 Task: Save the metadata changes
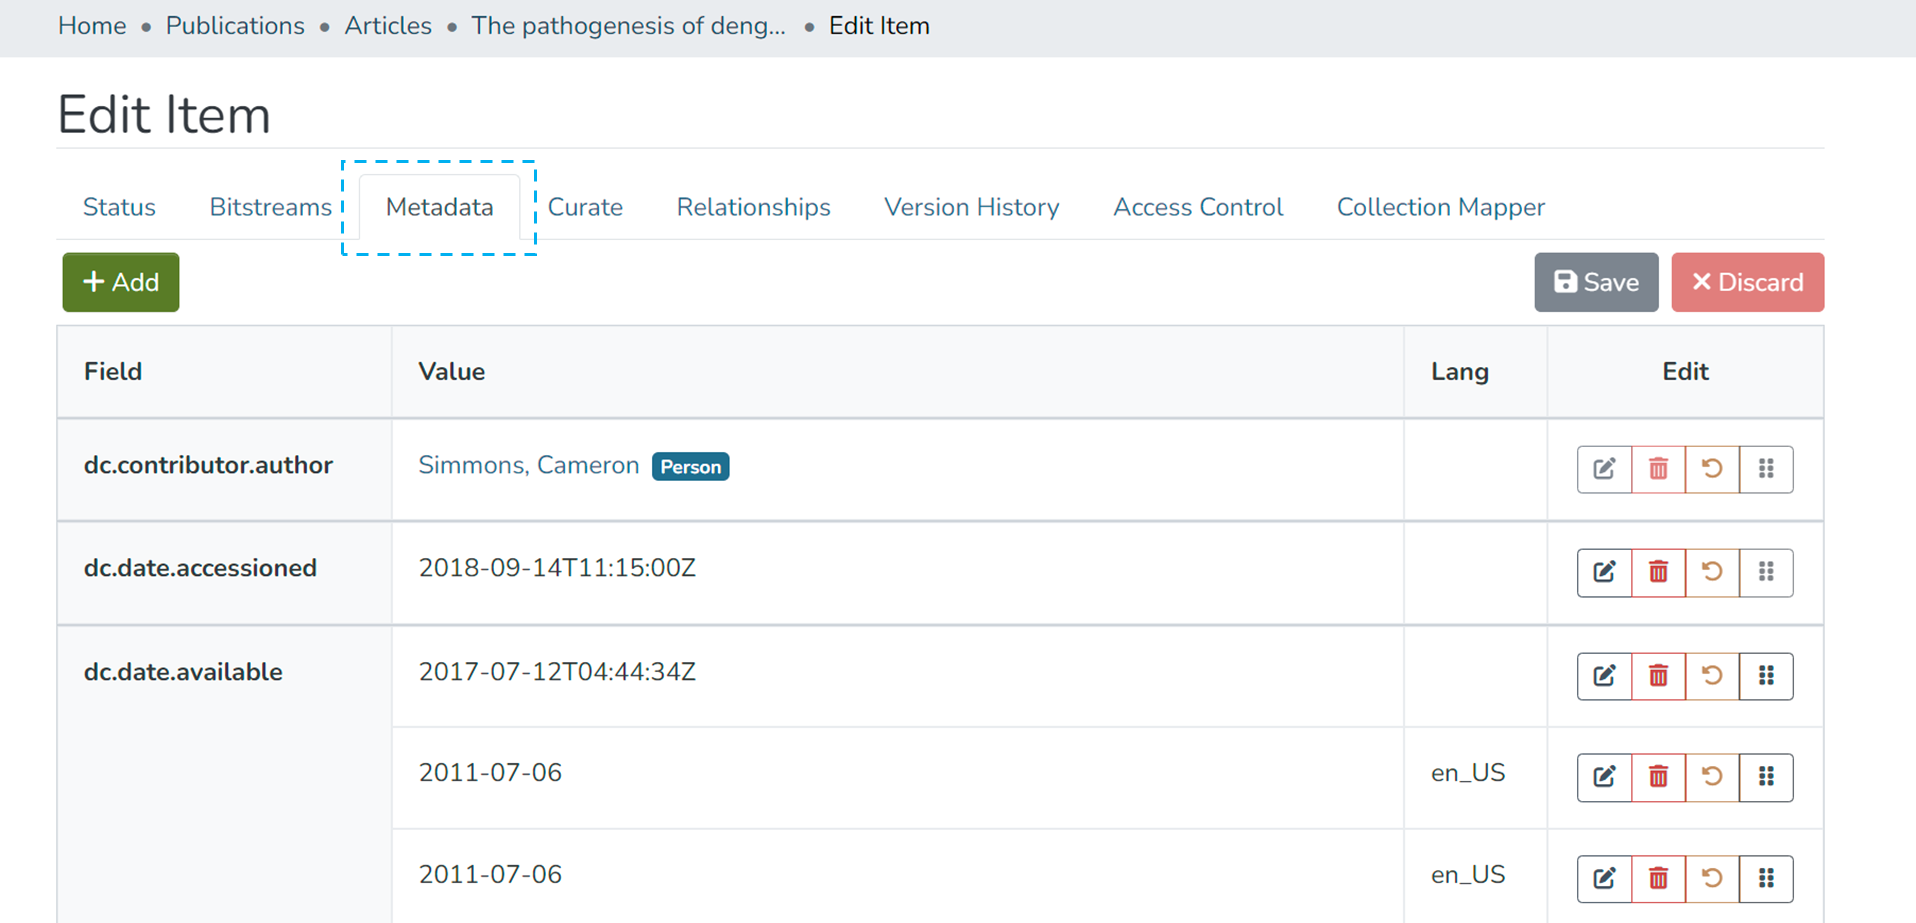click(x=1596, y=282)
